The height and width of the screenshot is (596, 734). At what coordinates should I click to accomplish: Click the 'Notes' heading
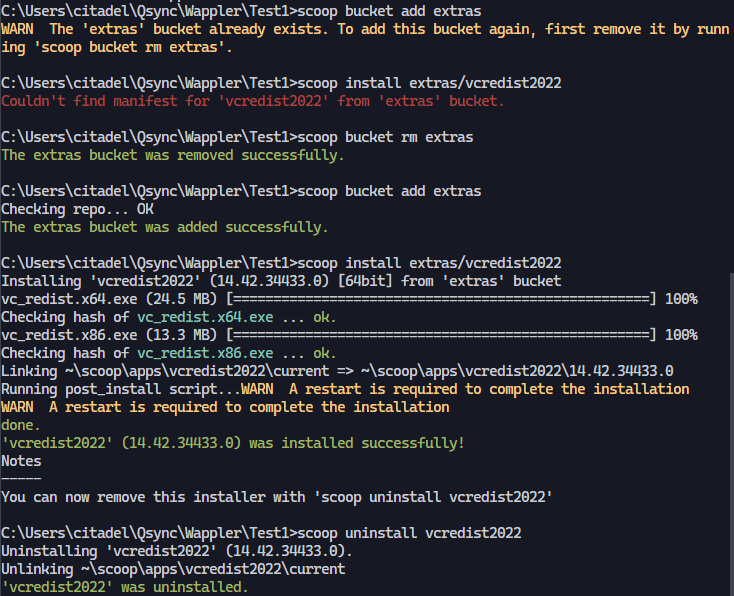21,461
